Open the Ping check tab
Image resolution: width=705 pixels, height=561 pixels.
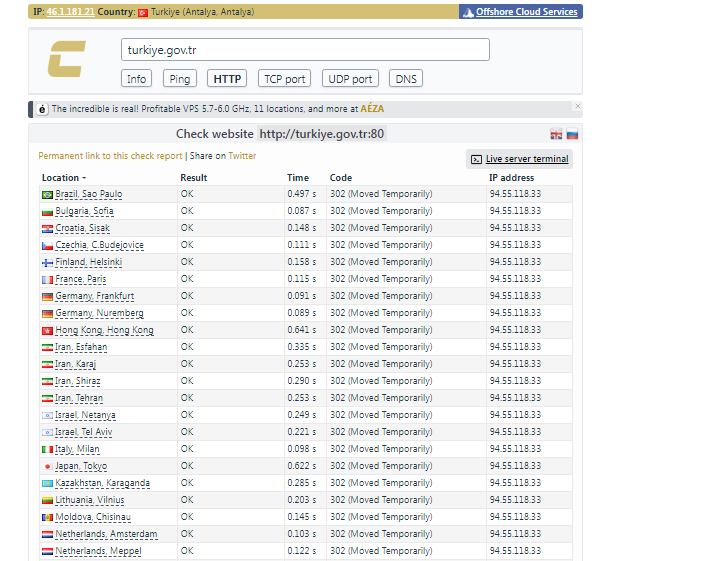point(179,79)
